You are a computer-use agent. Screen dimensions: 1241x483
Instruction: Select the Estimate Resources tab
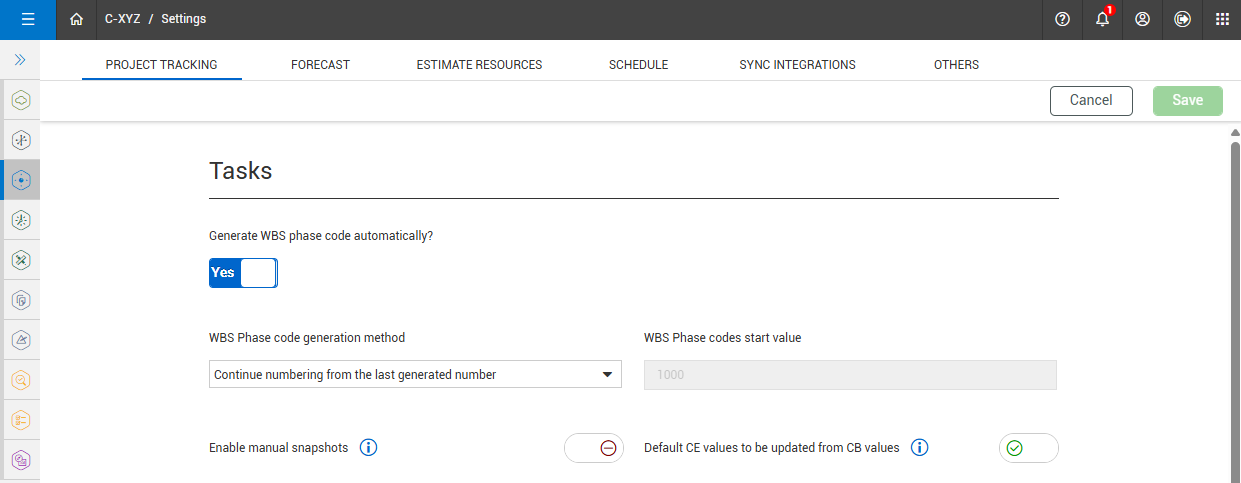point(479,65)
